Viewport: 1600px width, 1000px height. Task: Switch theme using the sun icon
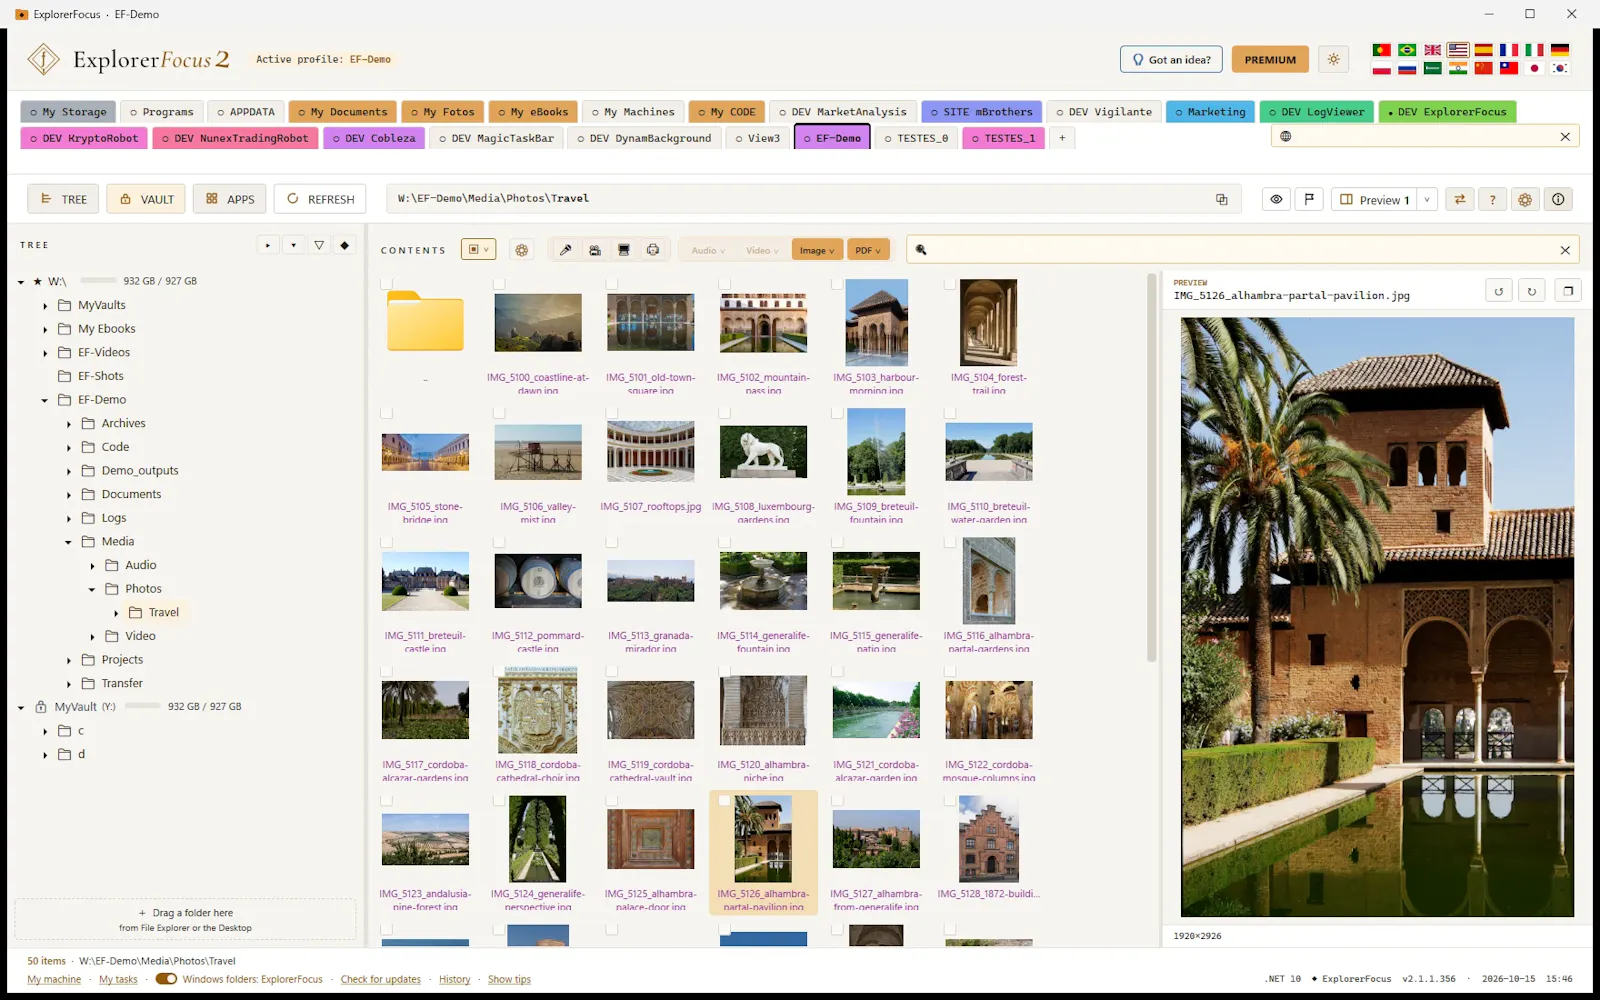(1333, 59)
